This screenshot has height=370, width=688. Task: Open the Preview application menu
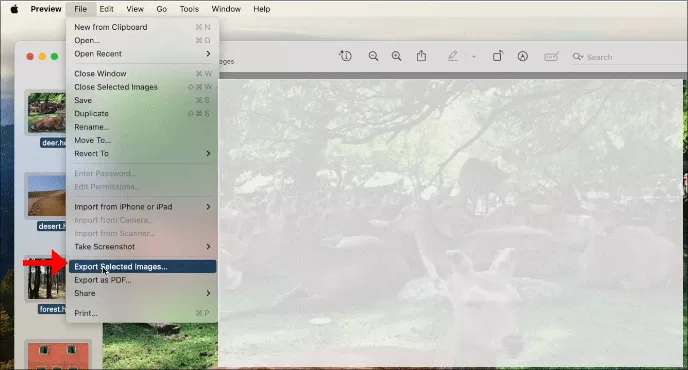[x=46, y=9]
